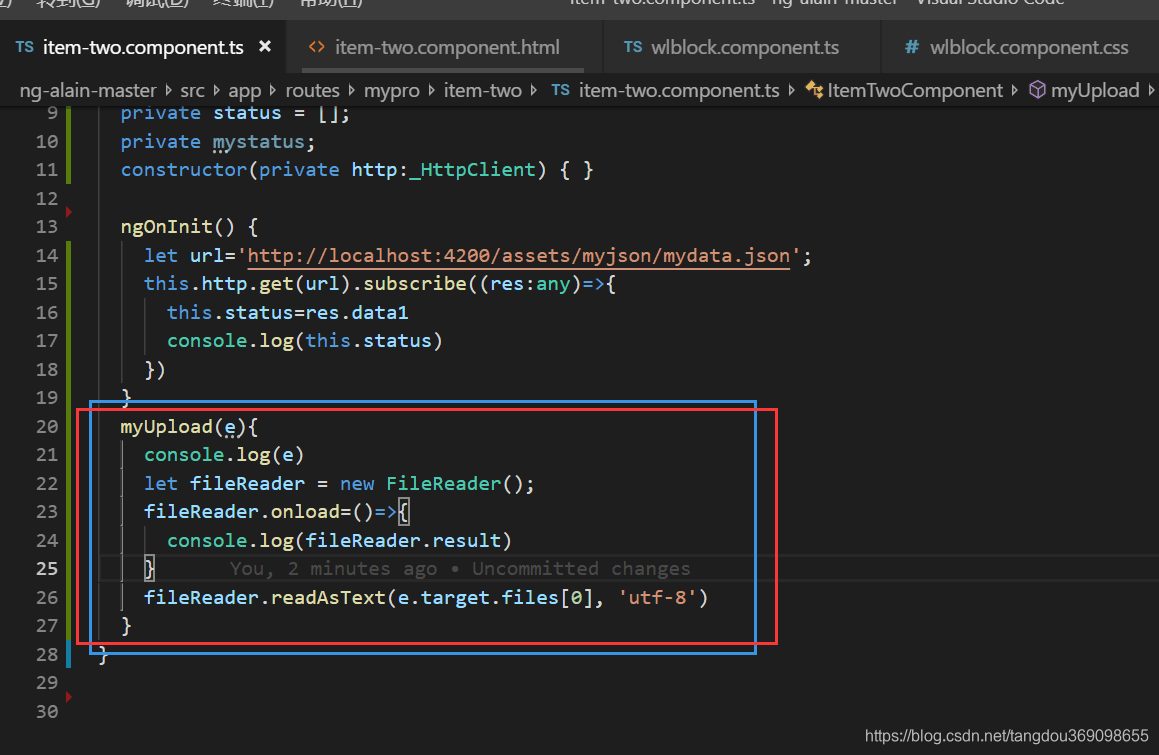This screenshot has height=755, width=1159.
Task: Click the method cube icon beside myUpload
Action: [x=1038, y=90]
